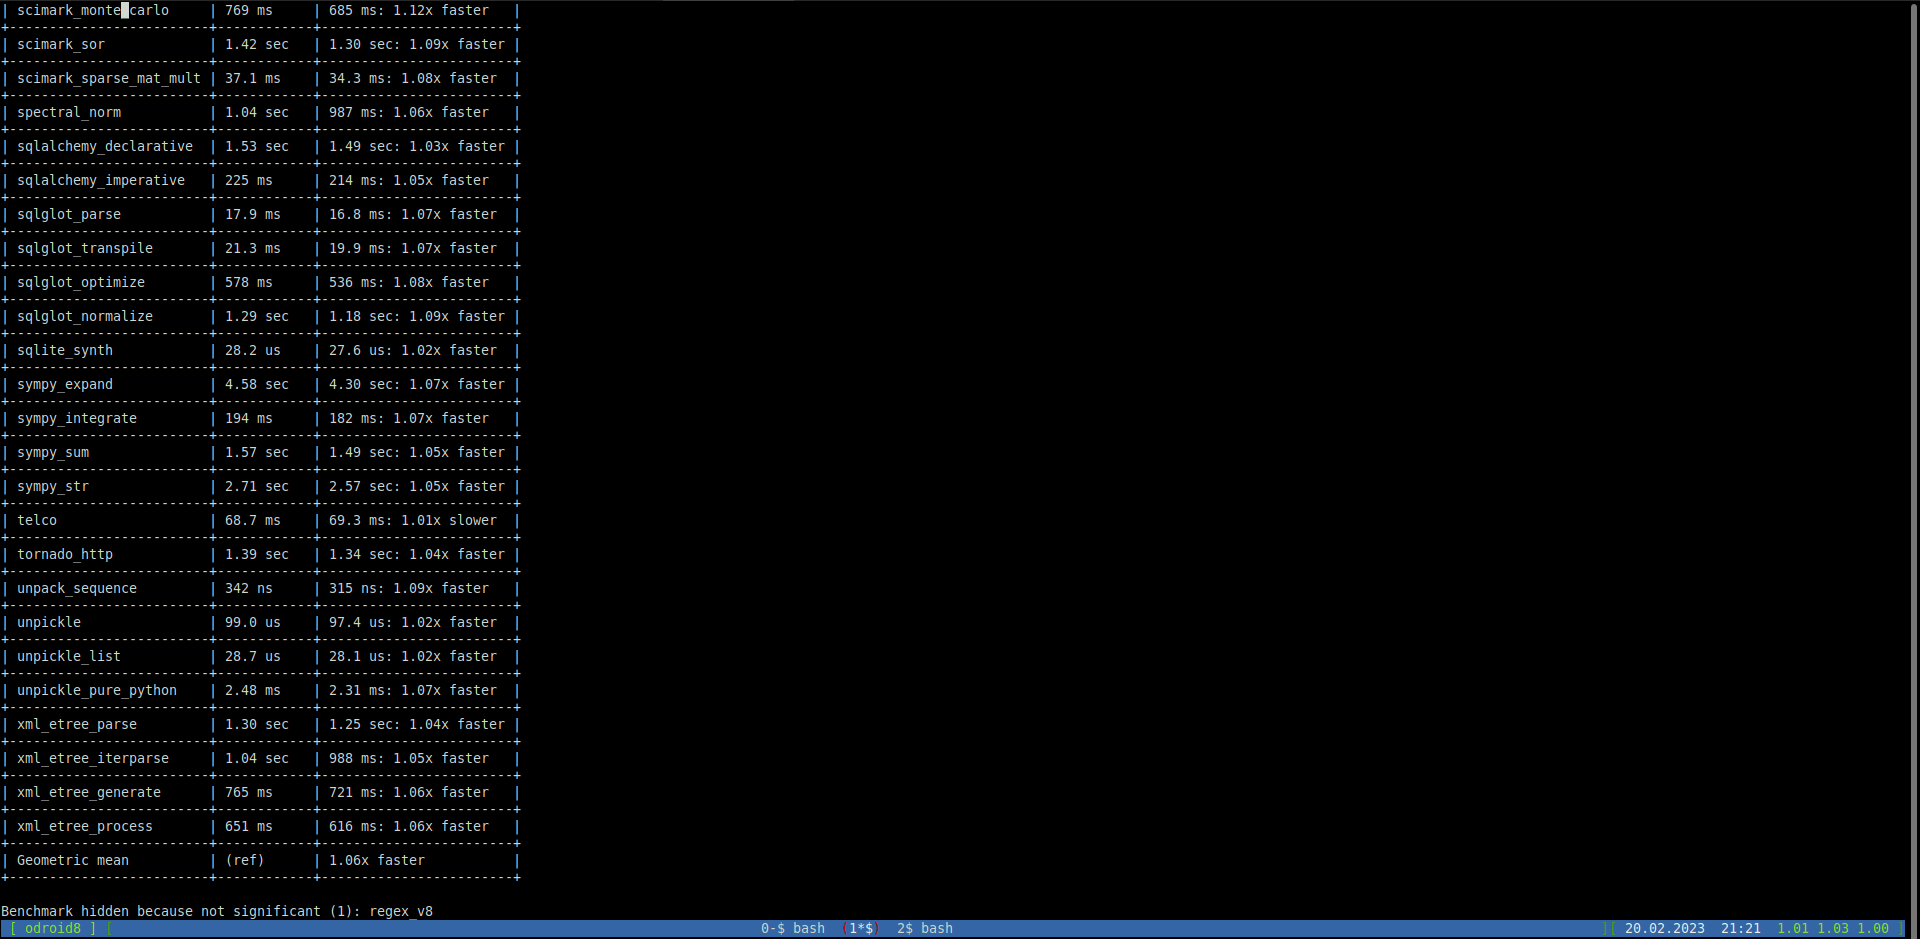The width and height of the screenshot is (1920, 939).
Task: Select the "1.53 sec" reference value
Action: 257,147
